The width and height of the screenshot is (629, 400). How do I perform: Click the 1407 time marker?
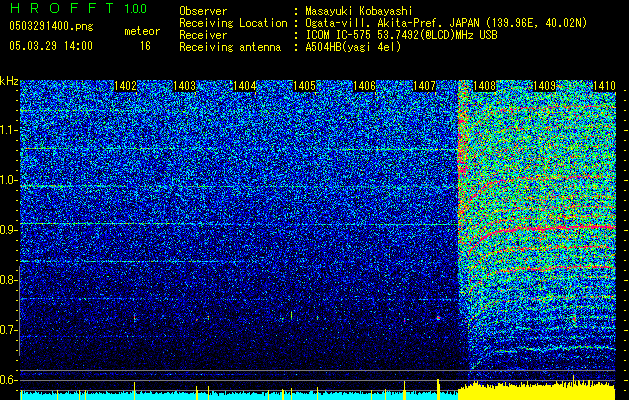tap(424, 86)
